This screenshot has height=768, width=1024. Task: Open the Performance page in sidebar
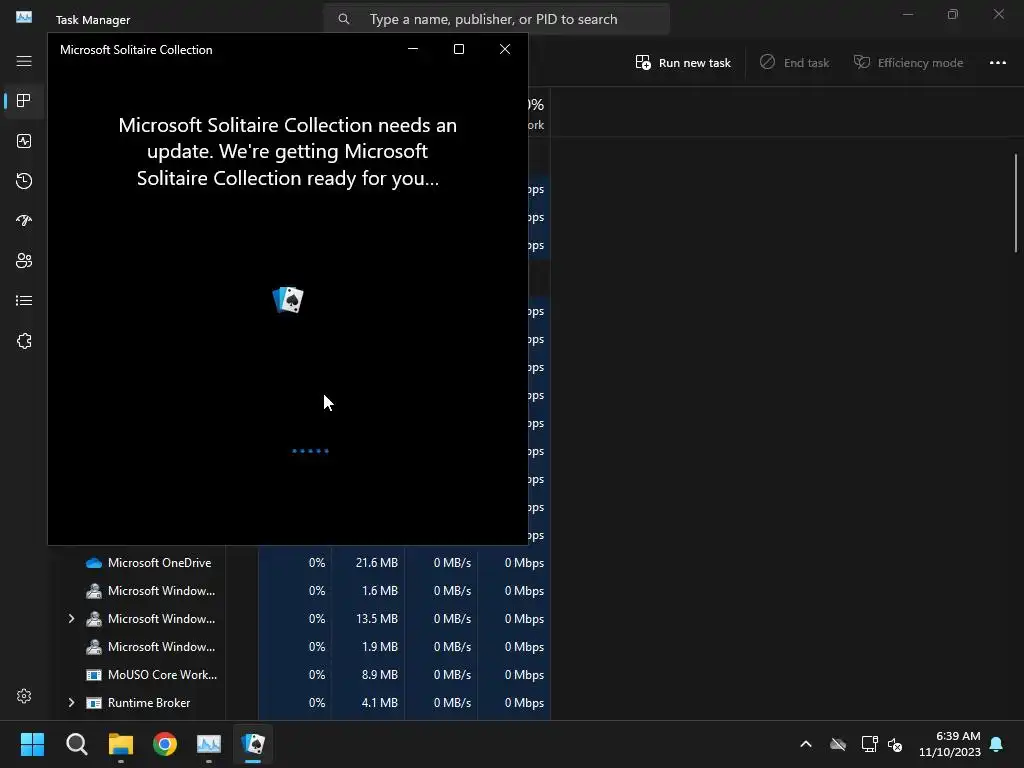tap(24, 141)
